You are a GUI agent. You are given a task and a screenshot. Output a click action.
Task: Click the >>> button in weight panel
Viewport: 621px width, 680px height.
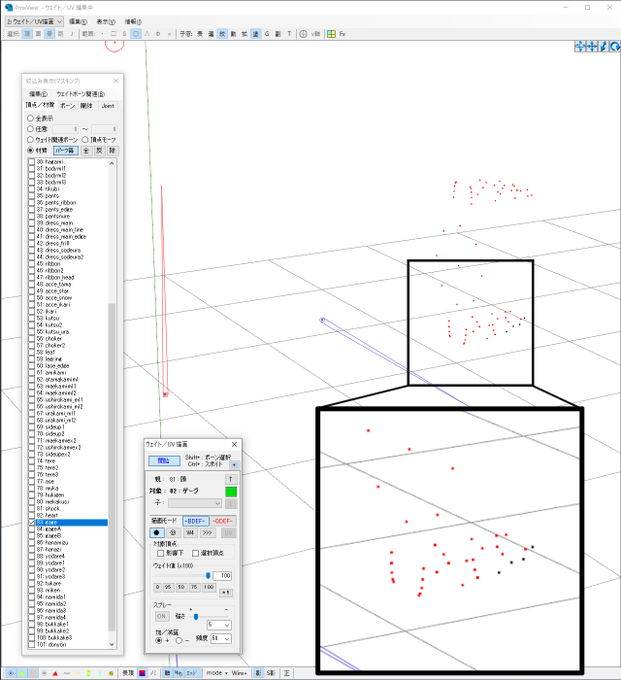coord(207,533)
